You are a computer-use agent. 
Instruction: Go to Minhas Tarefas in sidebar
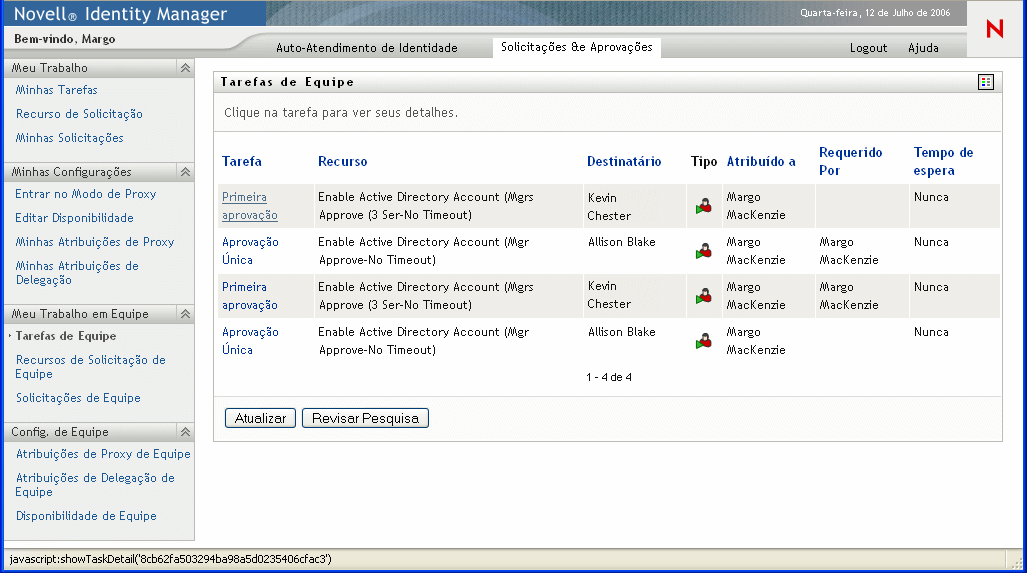(x=57, y=90)
